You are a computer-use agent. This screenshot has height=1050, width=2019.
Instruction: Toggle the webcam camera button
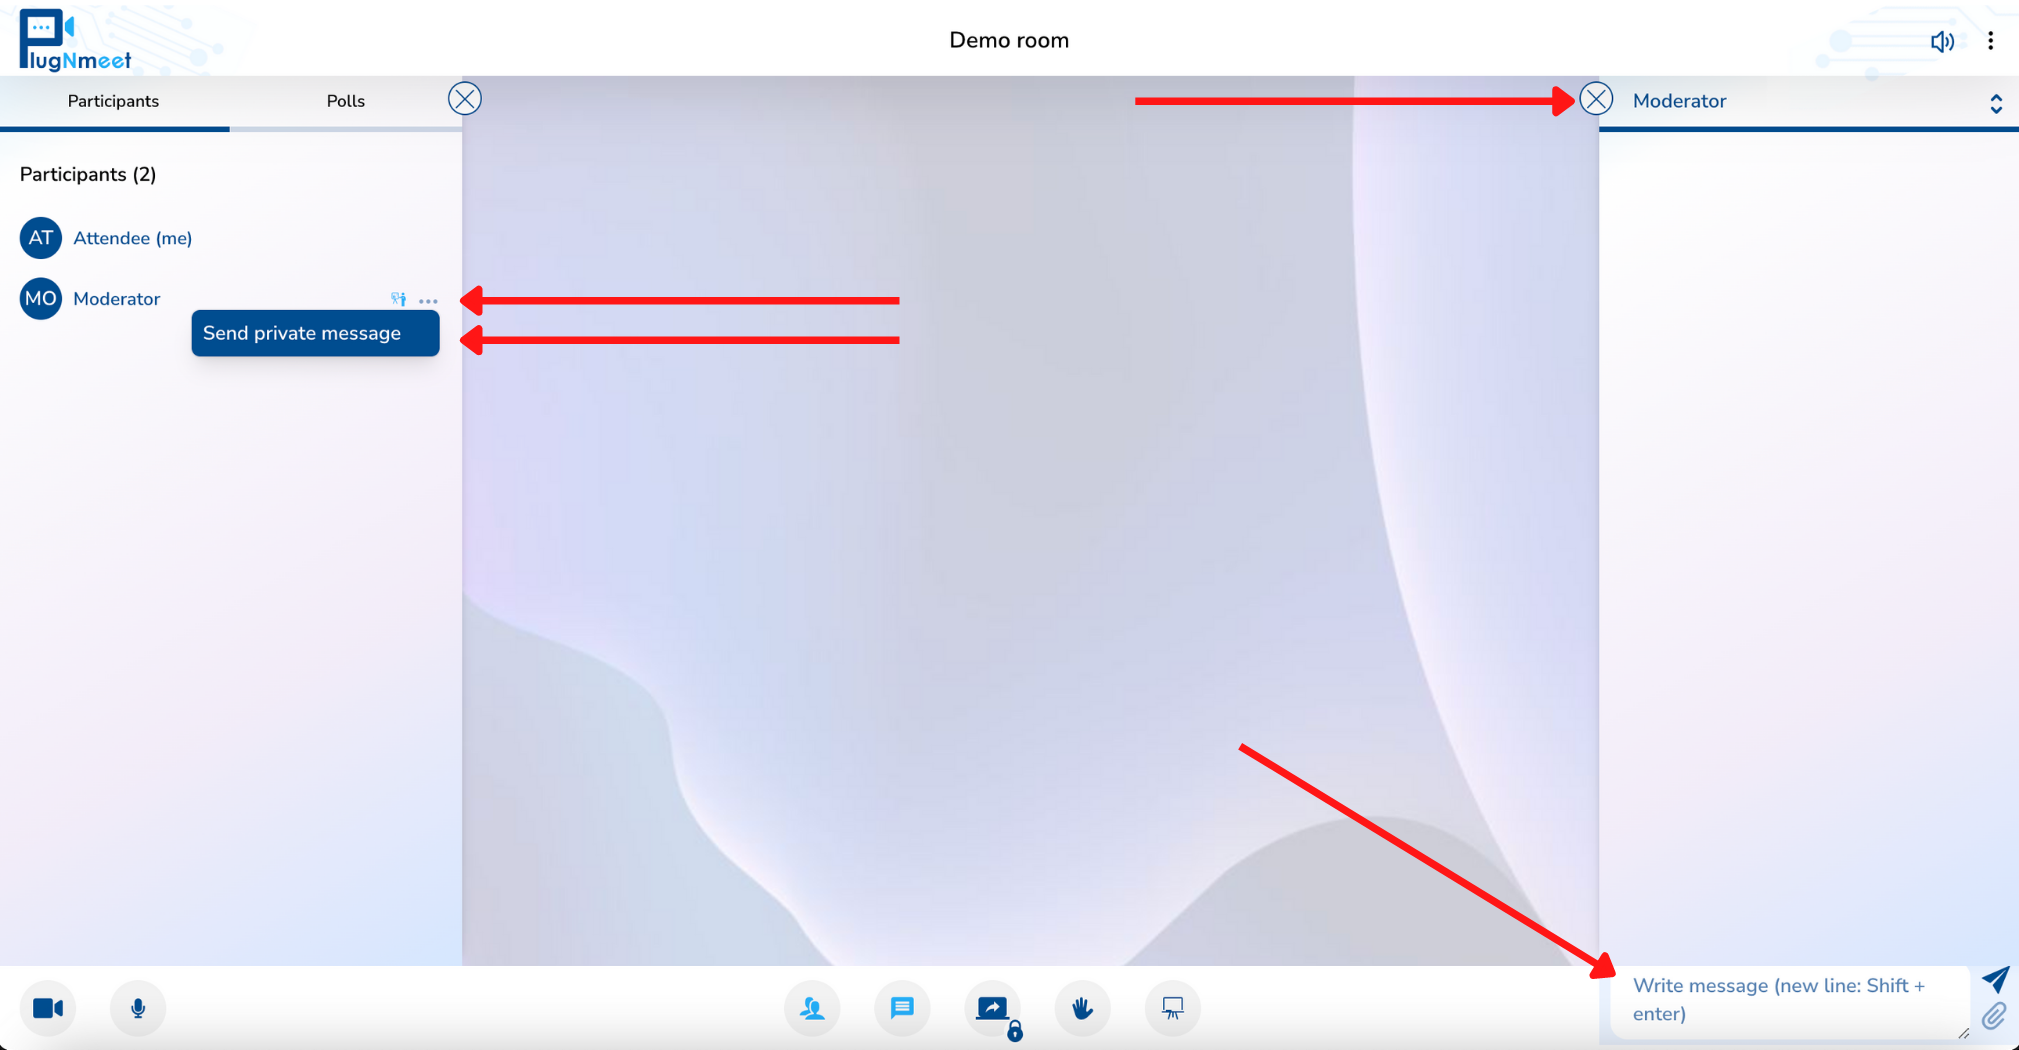click(48, 1008)
